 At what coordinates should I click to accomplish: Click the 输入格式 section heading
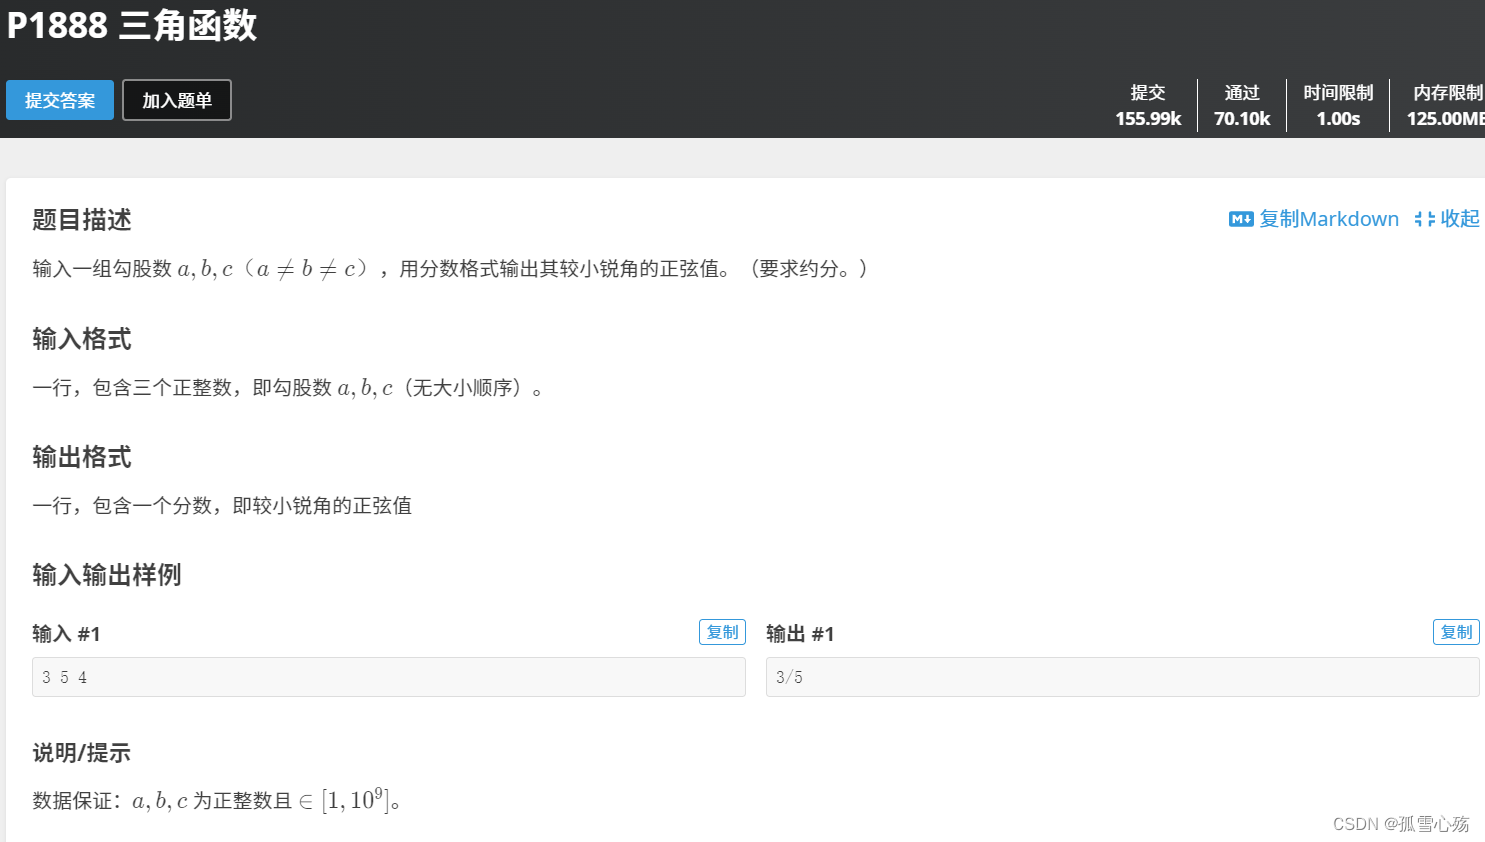point(81,339)
